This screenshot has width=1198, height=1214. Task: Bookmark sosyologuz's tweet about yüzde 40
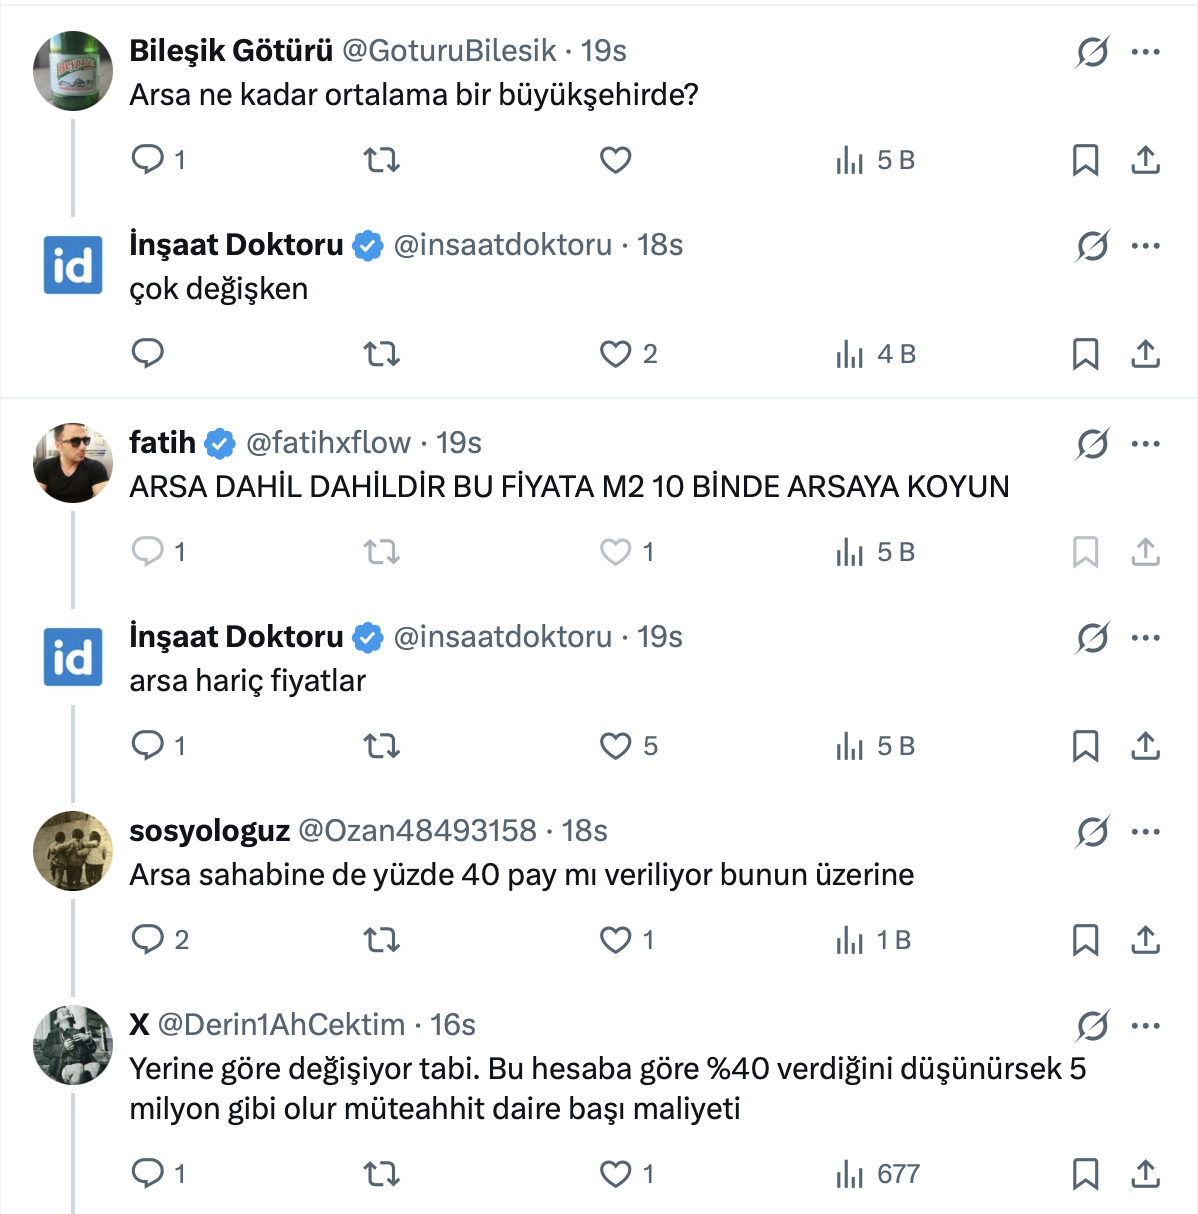tap(1085, 940)
